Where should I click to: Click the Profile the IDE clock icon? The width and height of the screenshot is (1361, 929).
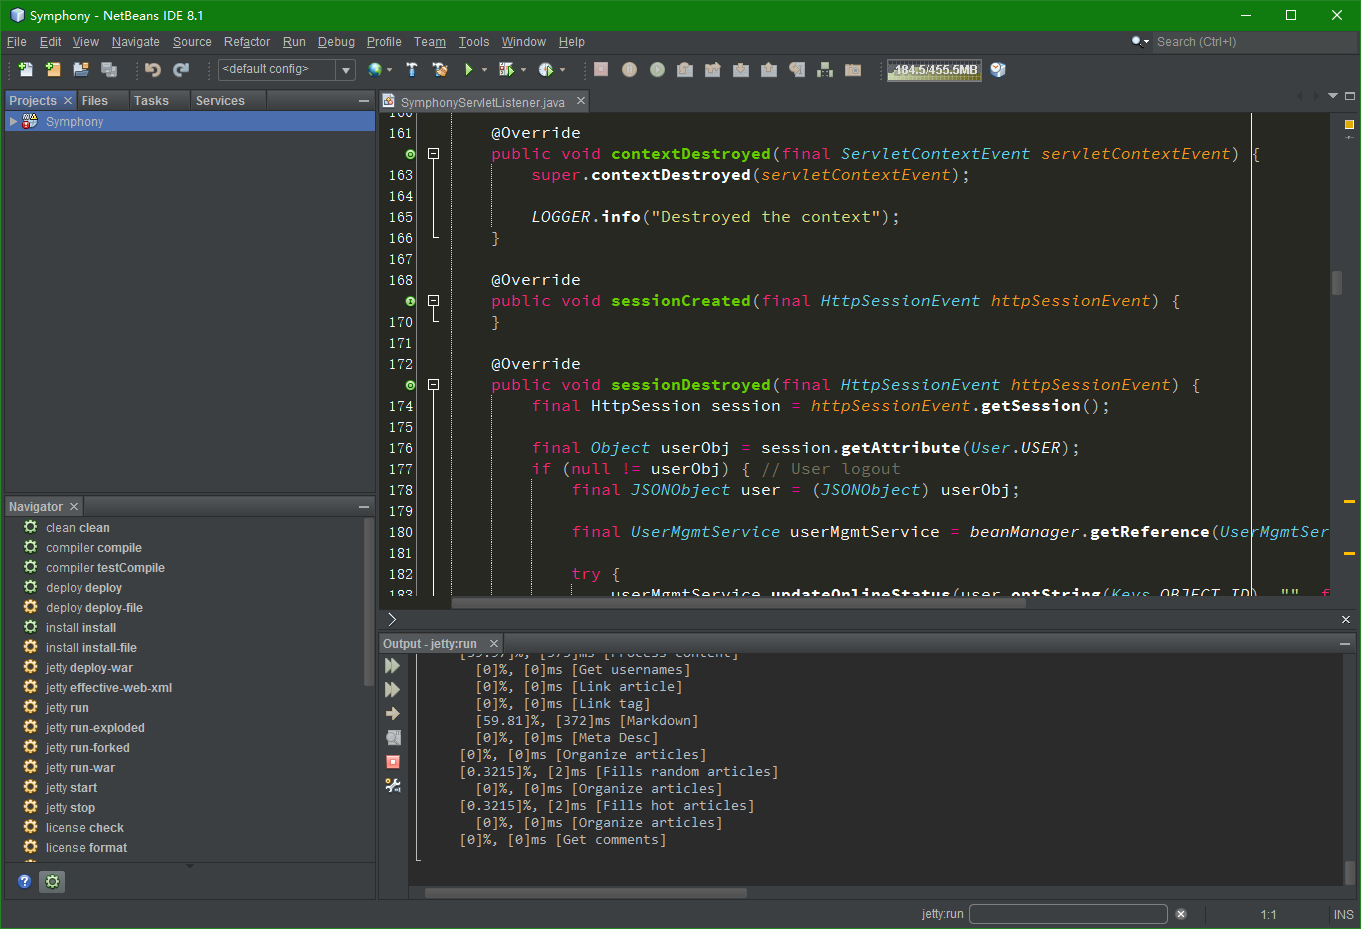click(997, 69)
